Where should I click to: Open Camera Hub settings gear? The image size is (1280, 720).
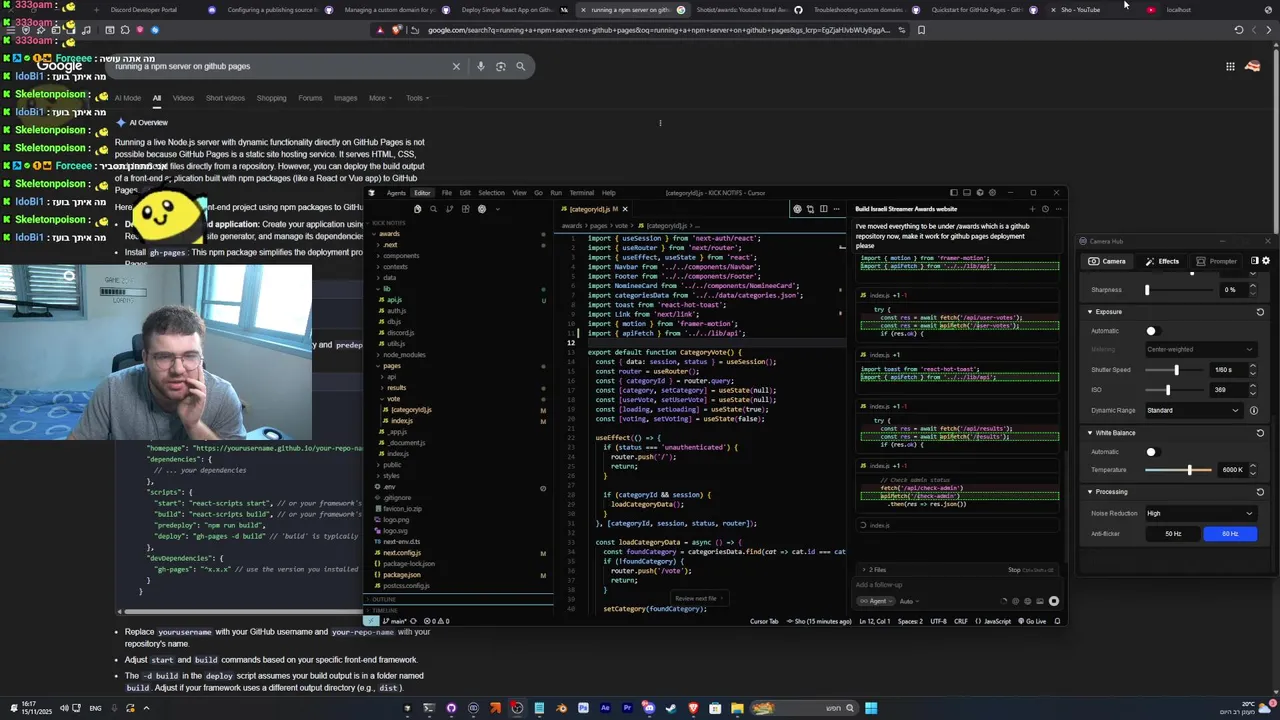(1266, 261)
